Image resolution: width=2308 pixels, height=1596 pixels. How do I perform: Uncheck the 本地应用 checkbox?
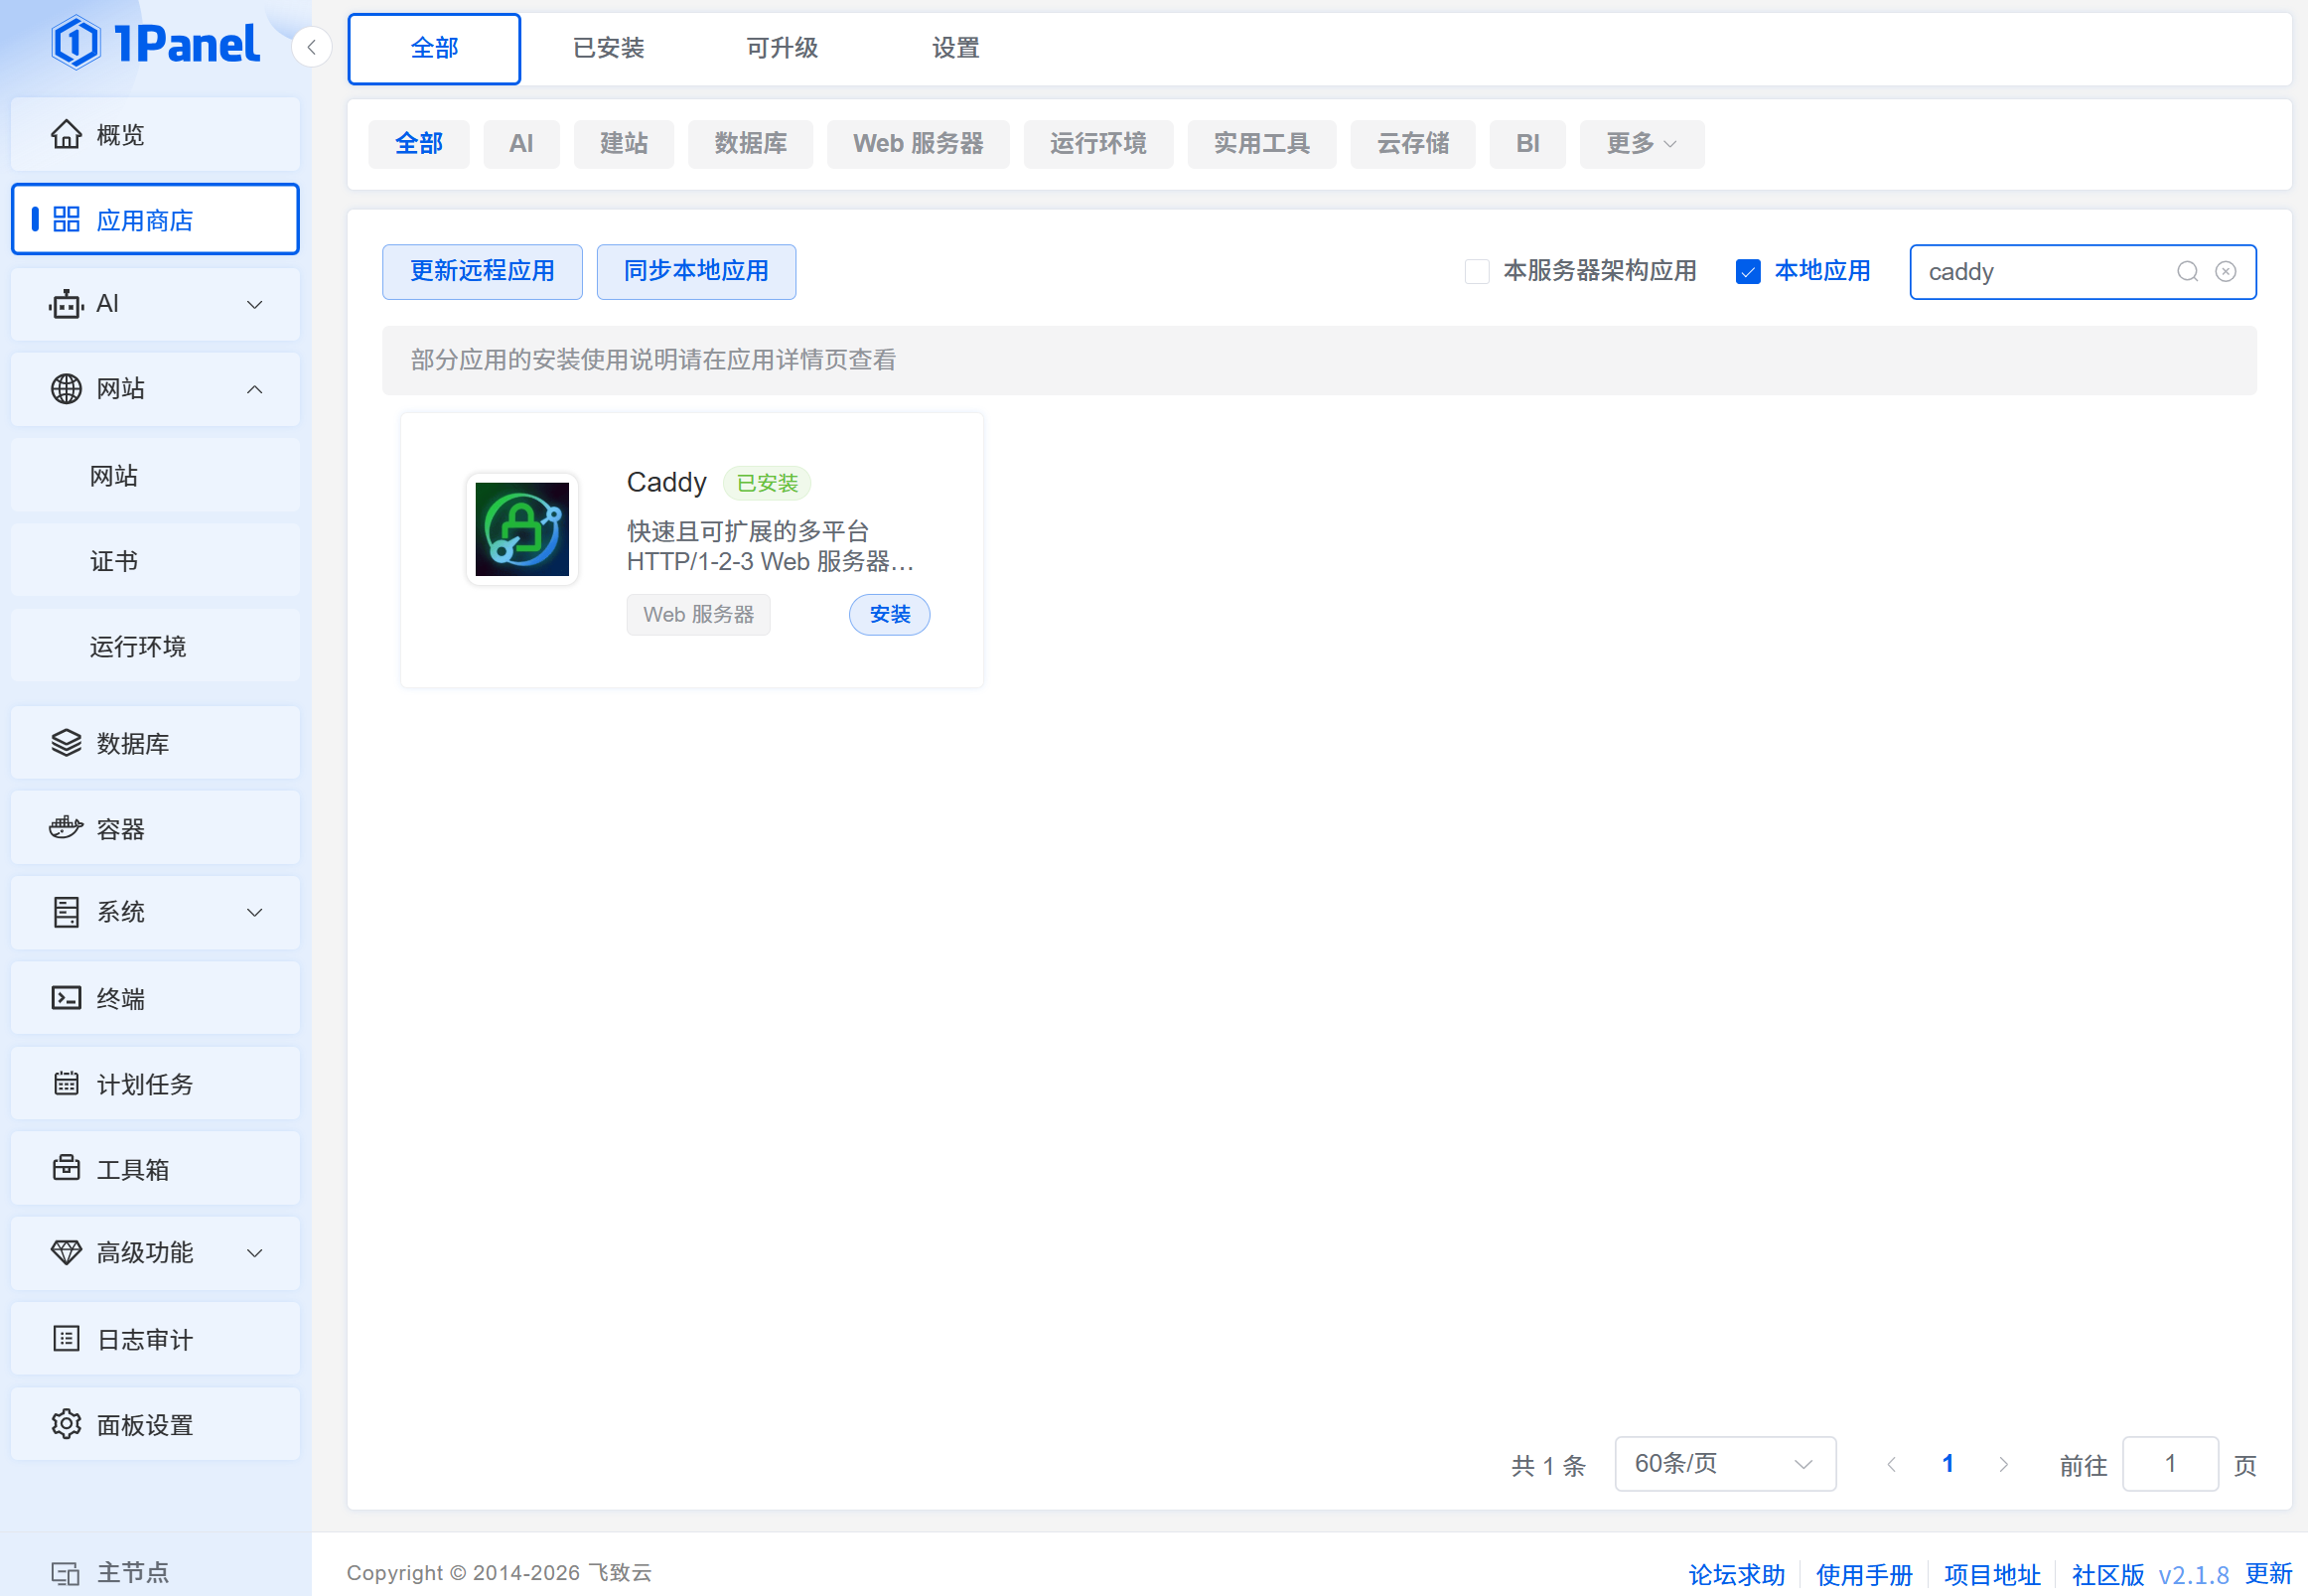click(1747, 271)
